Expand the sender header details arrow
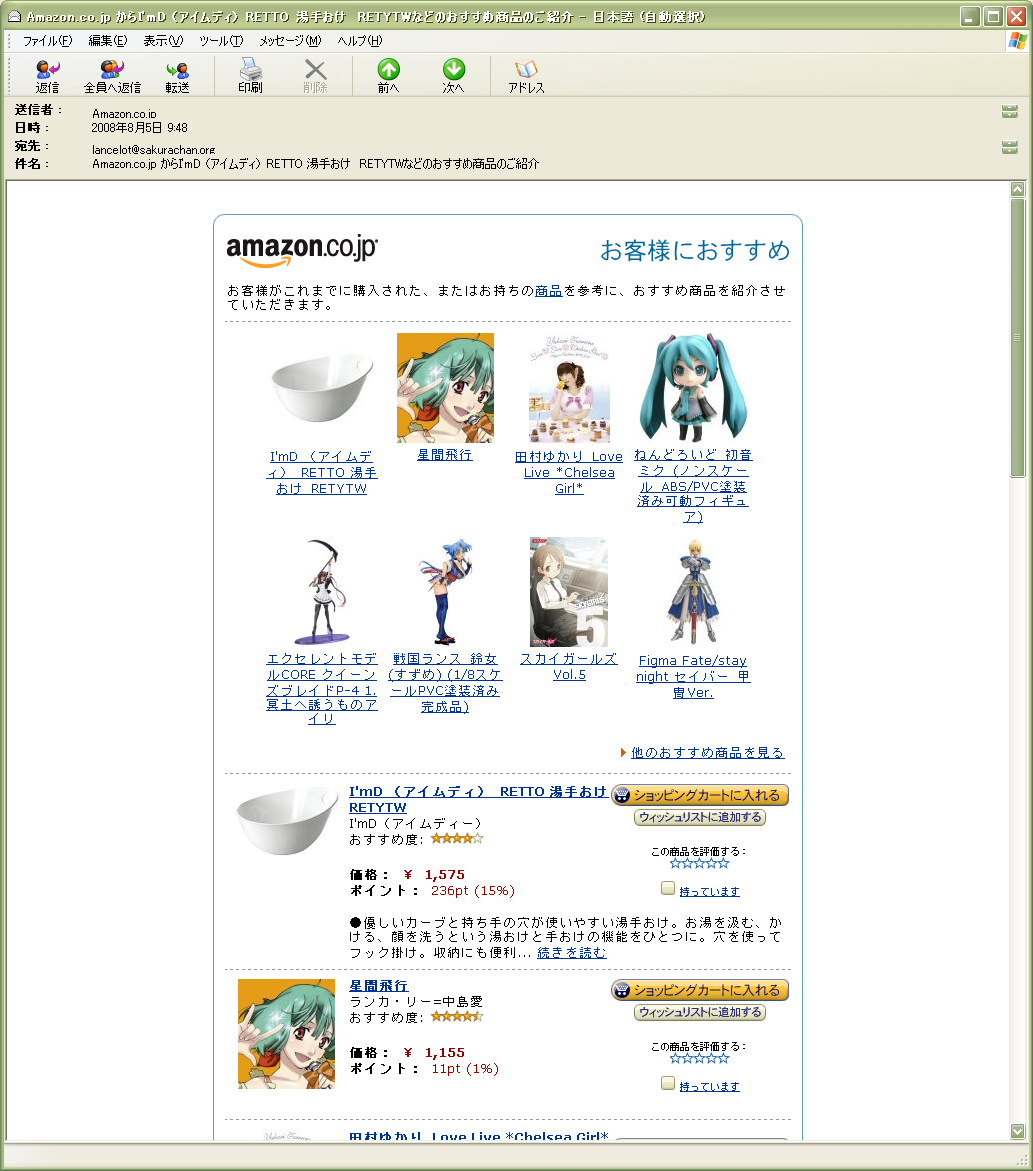This screenshot has width=1033, height=1171. point(1009,111)
